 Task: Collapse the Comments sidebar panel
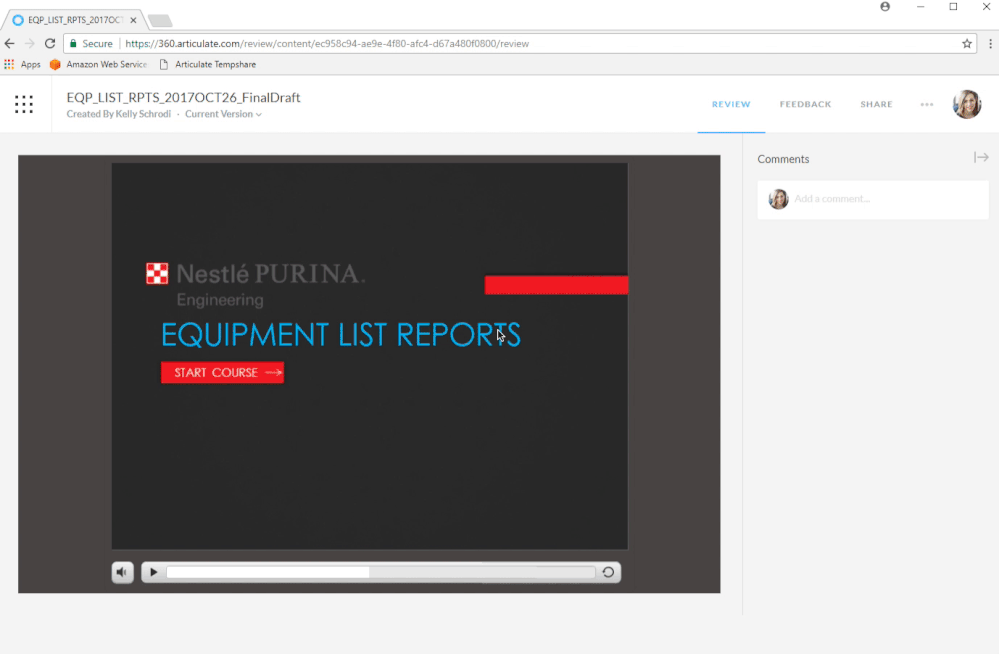point(980,158)
